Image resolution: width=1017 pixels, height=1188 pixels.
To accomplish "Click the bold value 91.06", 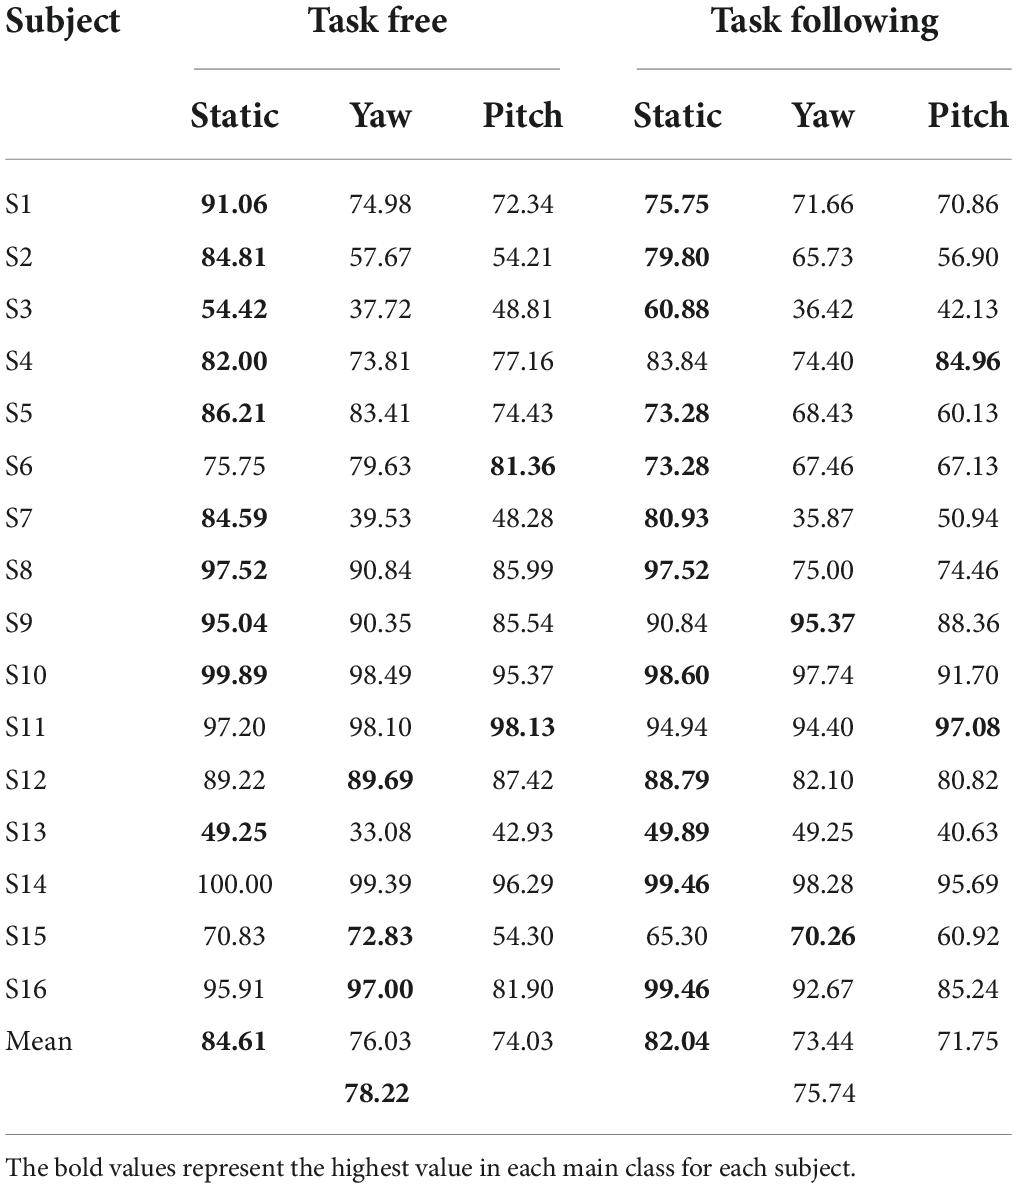I will [234, 204].
